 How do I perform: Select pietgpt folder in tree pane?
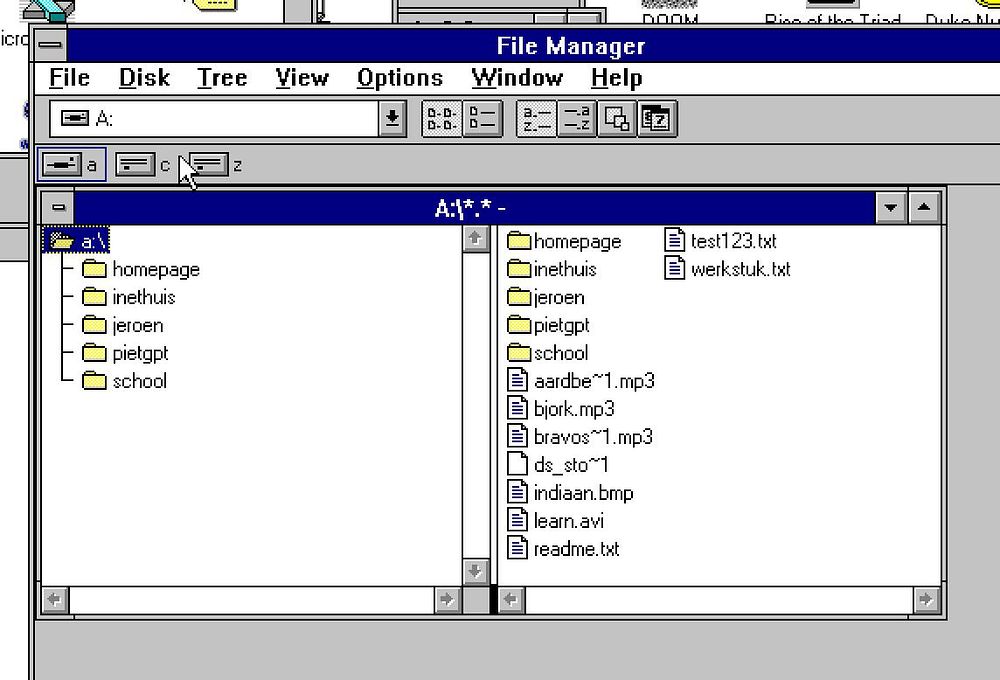click(x=125, y=353)
